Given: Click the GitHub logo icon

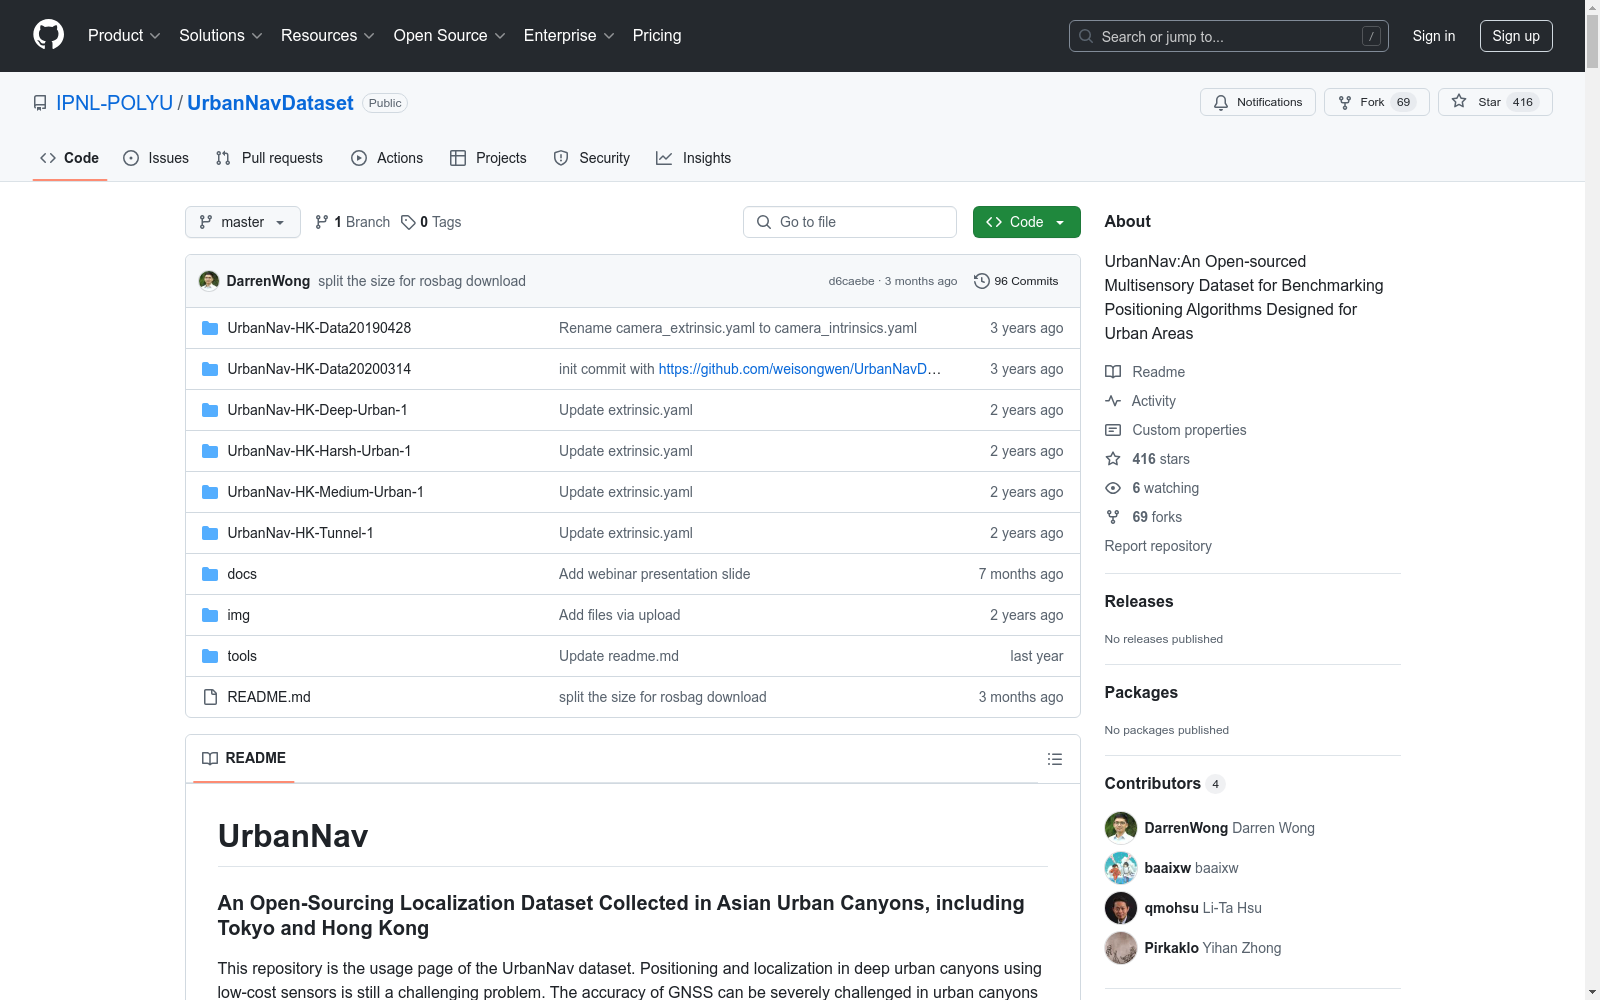Looking at the screenshot, I should pos(48,35).
